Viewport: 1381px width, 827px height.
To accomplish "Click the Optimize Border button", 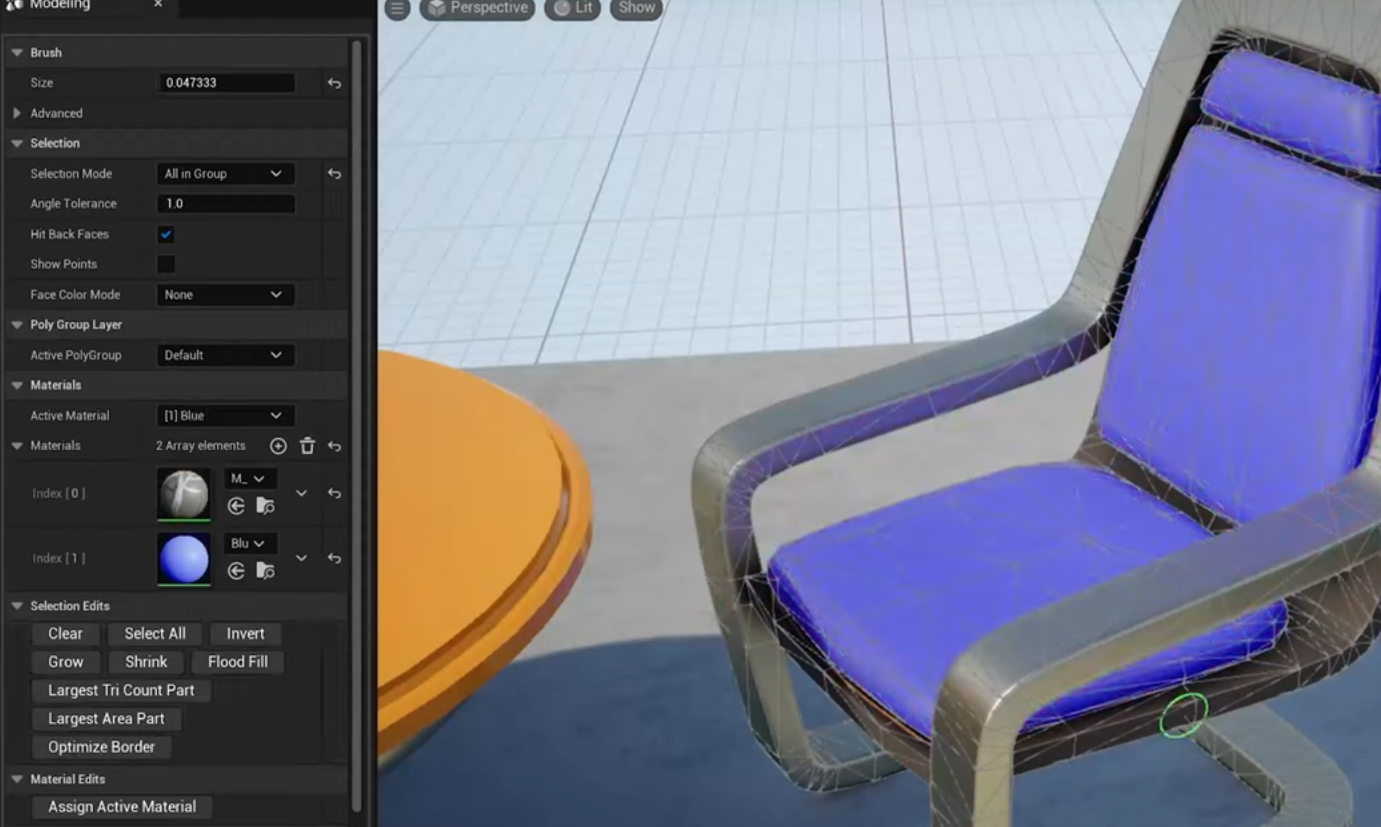I will (x=102, y=747).
